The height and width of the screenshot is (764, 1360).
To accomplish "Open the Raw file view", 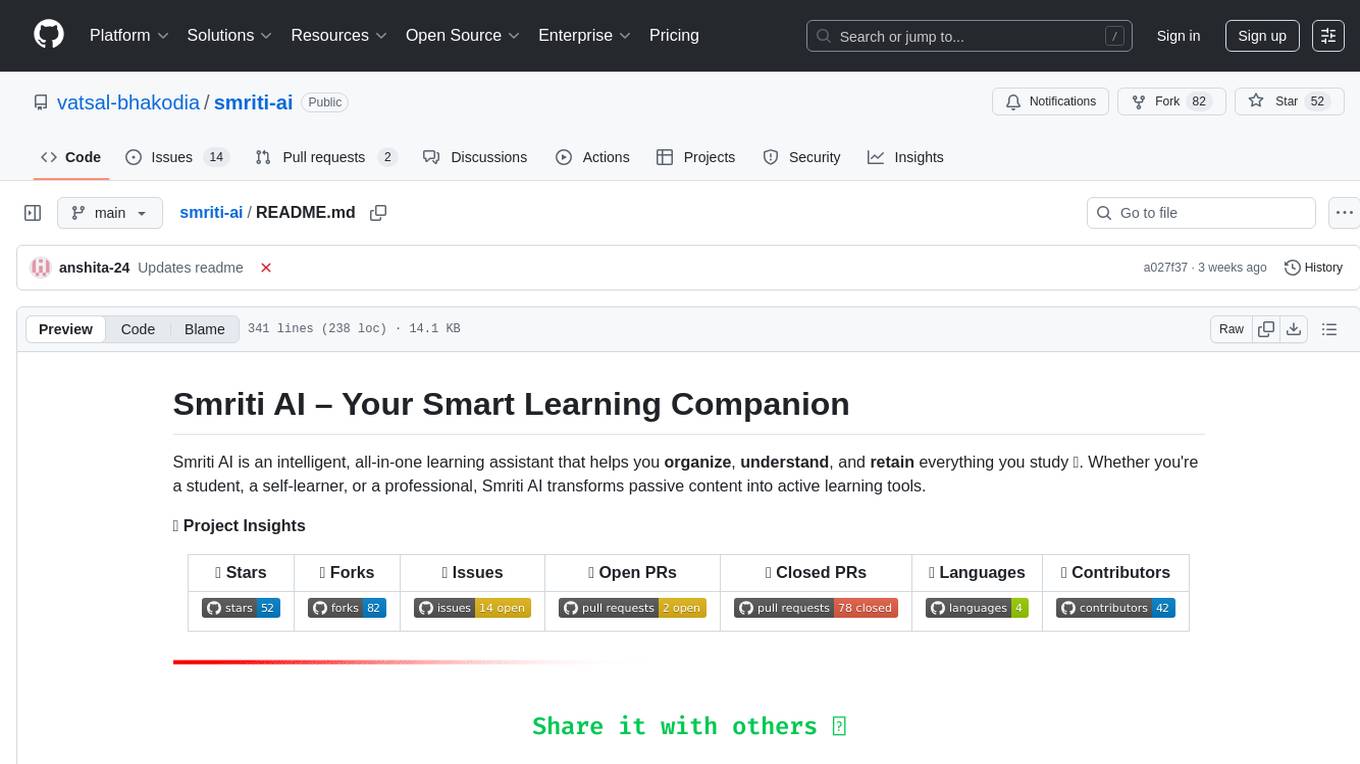I will [x=1231, y=329].
